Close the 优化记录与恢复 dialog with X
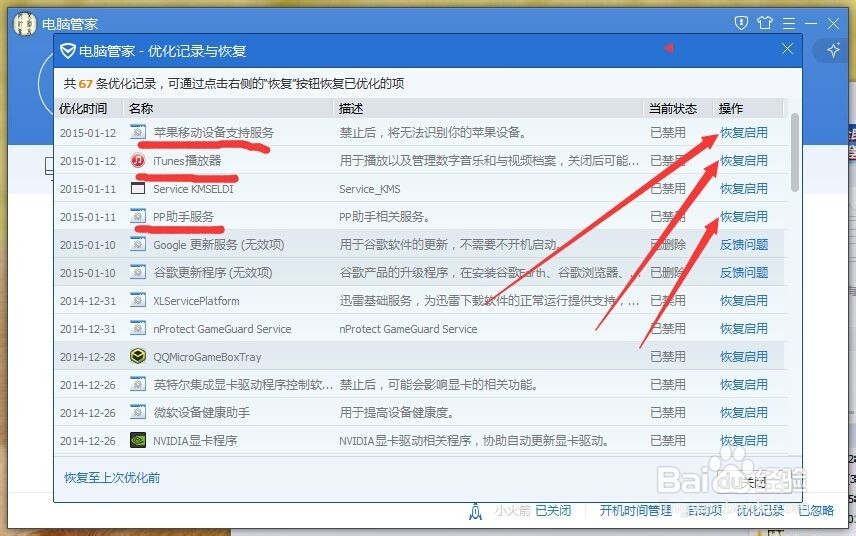This screenshot has height=536, width=856. [787, 49]
